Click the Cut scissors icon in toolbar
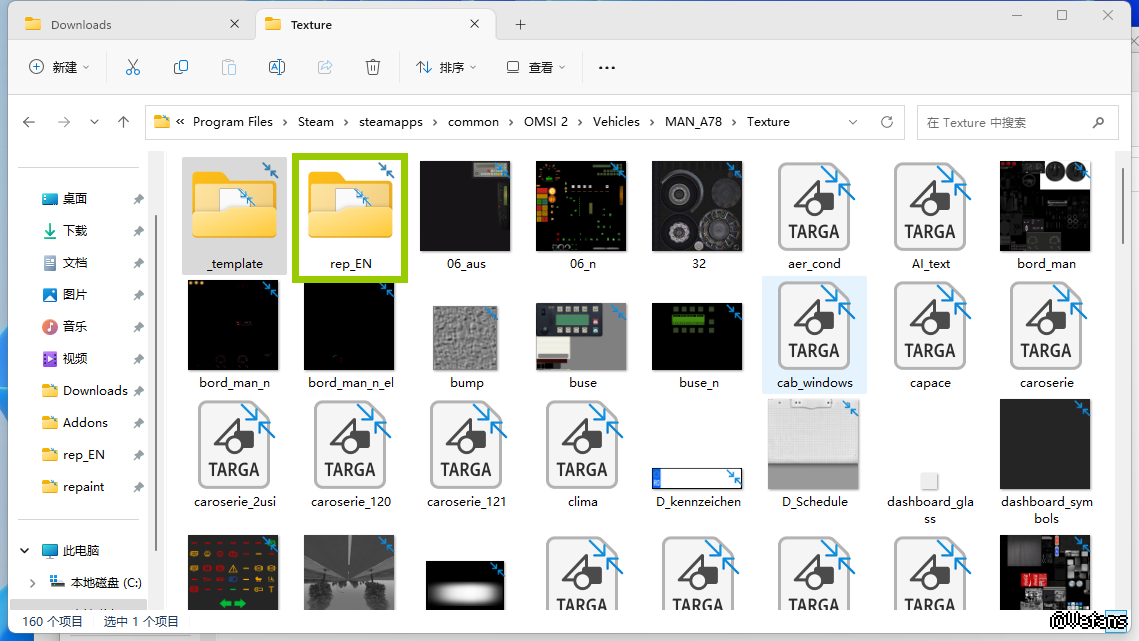Screen dimensions: 1139x641 (133, 67)
